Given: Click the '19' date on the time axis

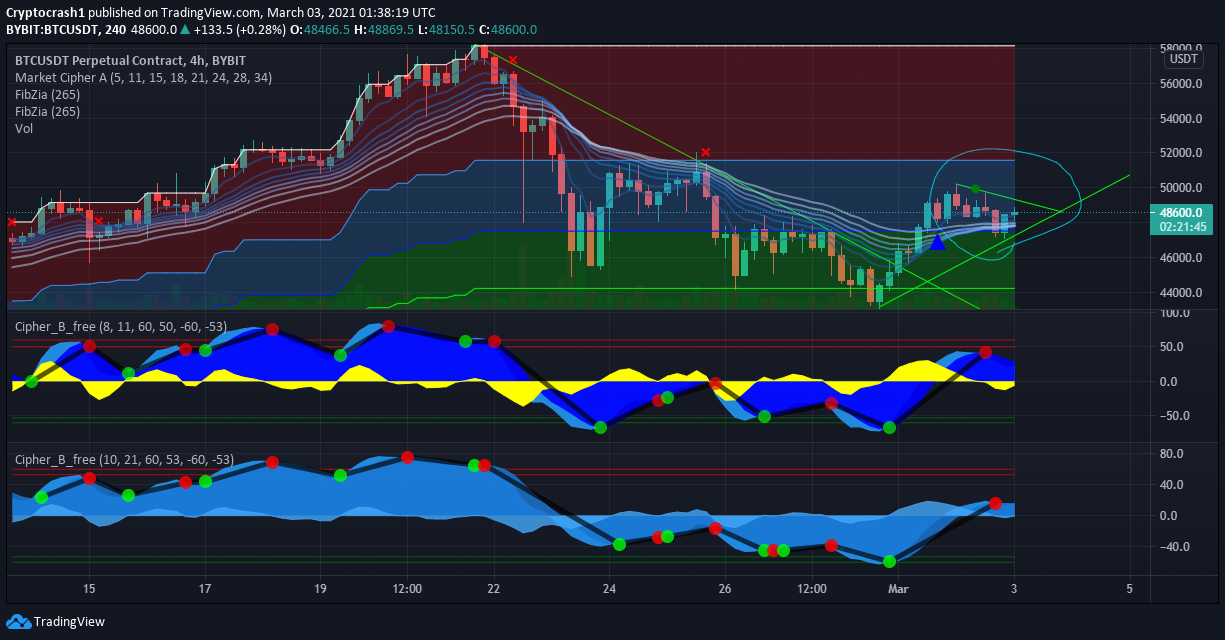Looking at the screenshot, I should 320,588.
